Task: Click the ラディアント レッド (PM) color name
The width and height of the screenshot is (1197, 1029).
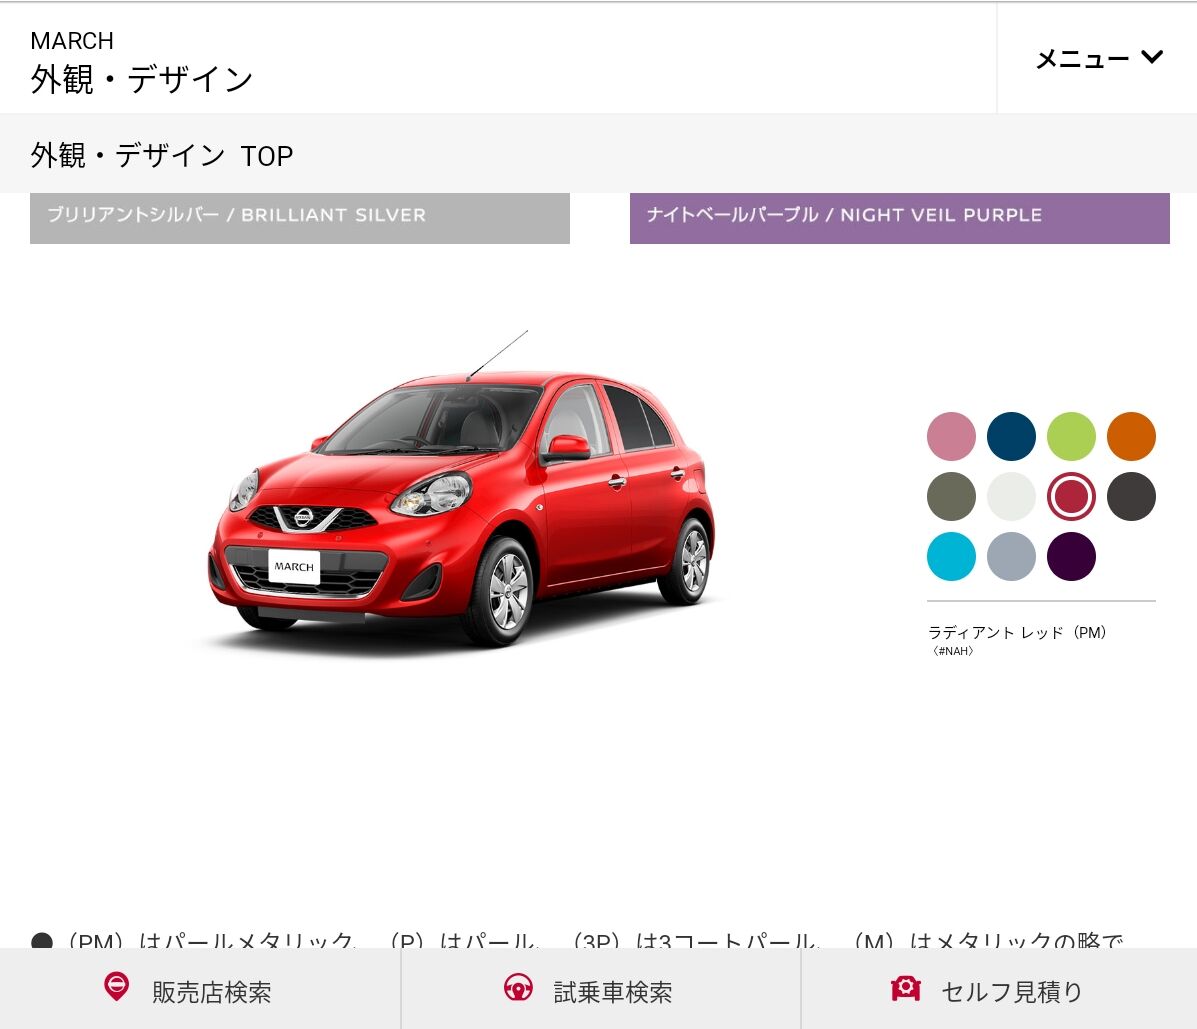Action: coord(1017,632)
